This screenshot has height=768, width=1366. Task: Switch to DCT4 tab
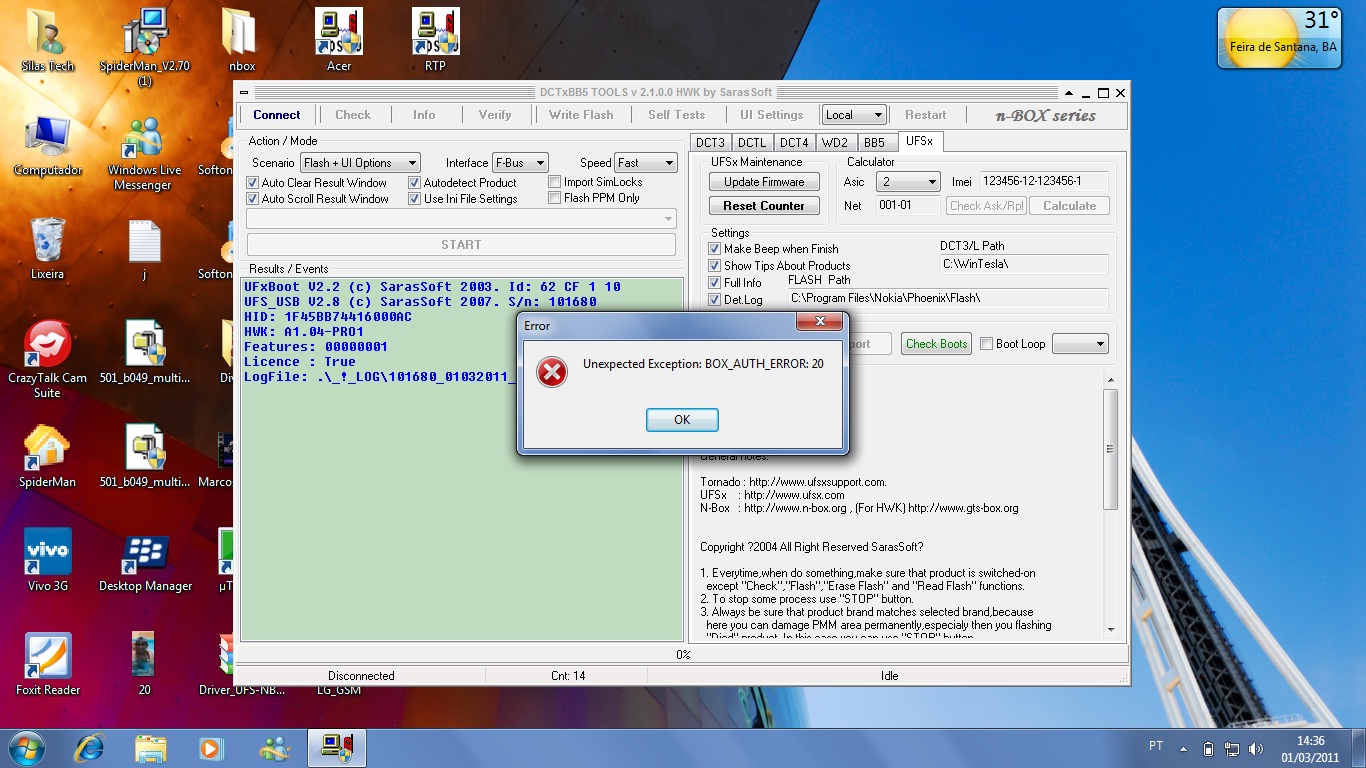pyautogui.click(x=794, y=142)
